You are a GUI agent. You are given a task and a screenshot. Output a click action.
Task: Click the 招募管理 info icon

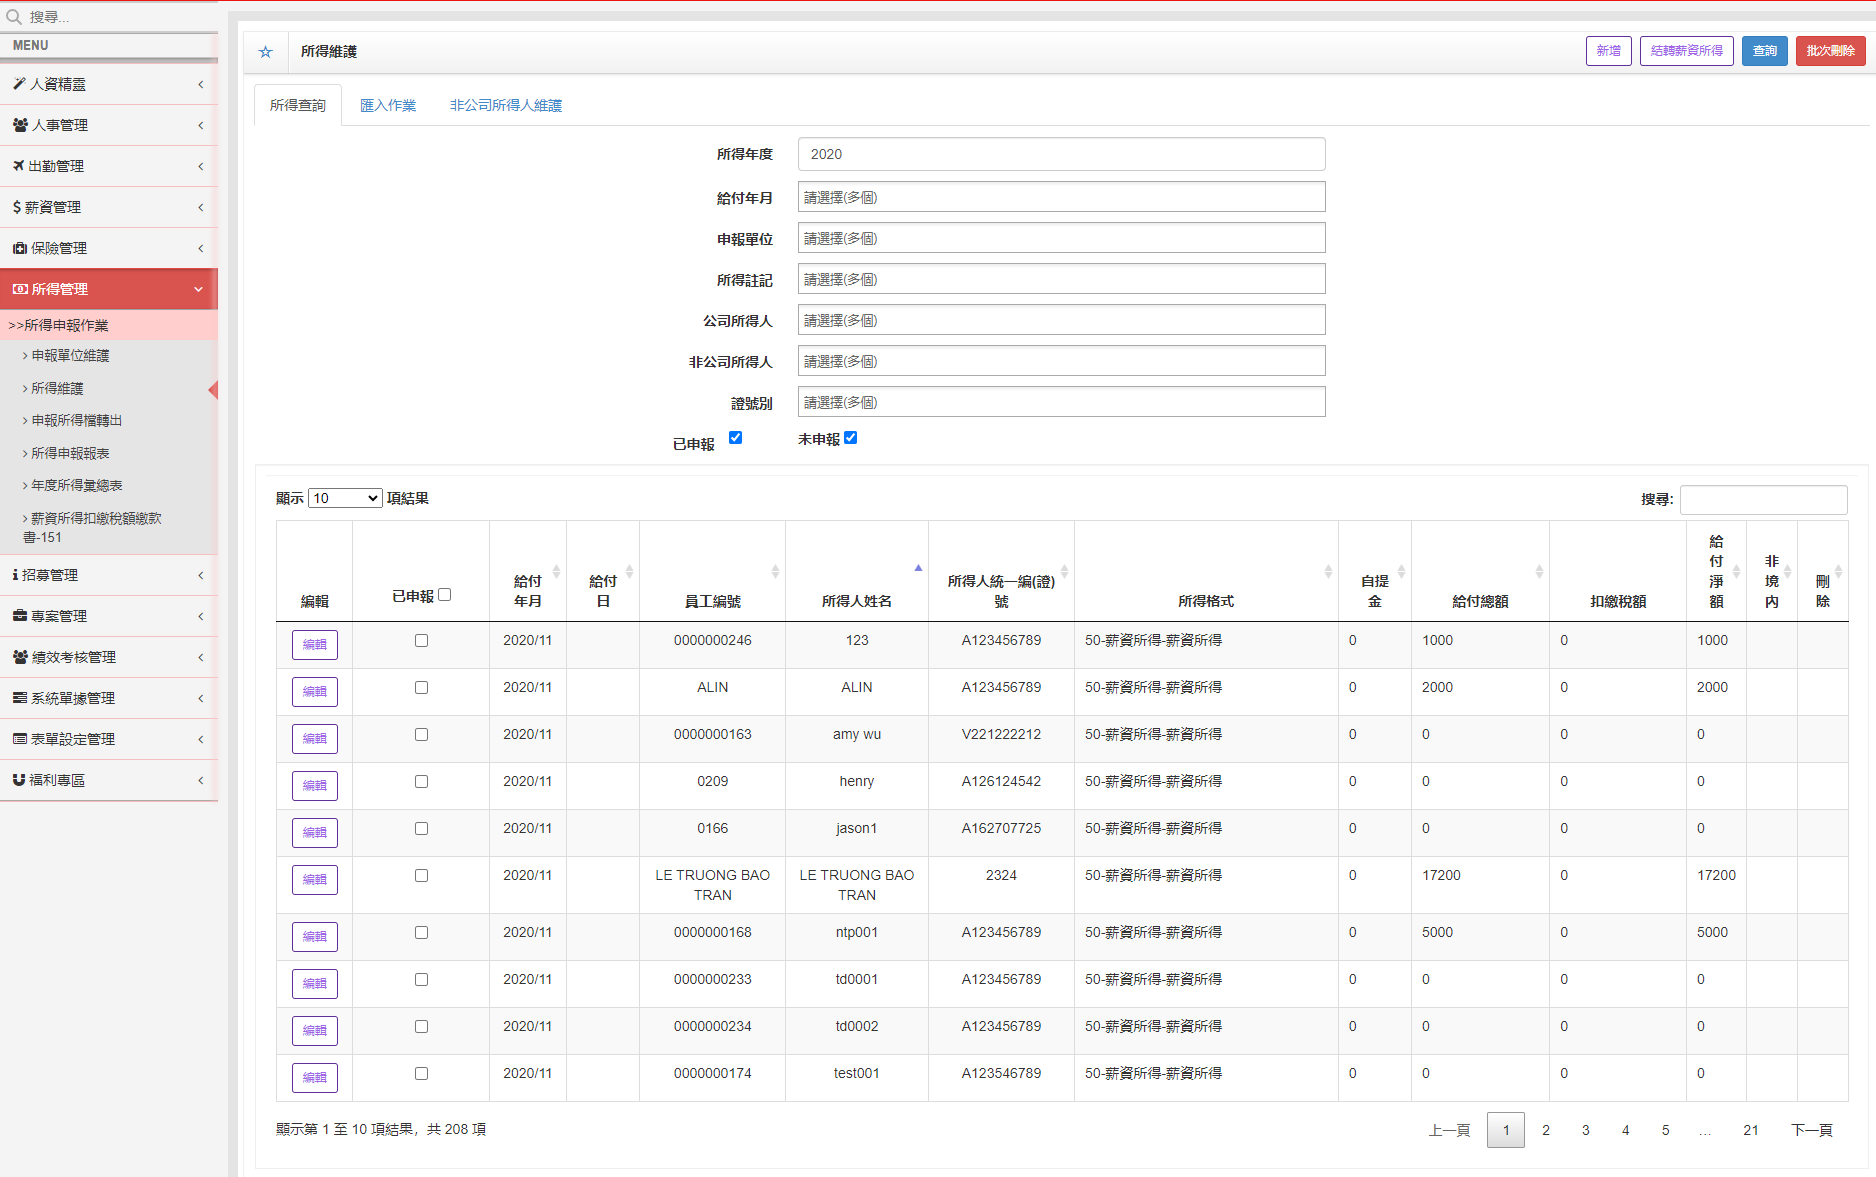tap(16, 575)
